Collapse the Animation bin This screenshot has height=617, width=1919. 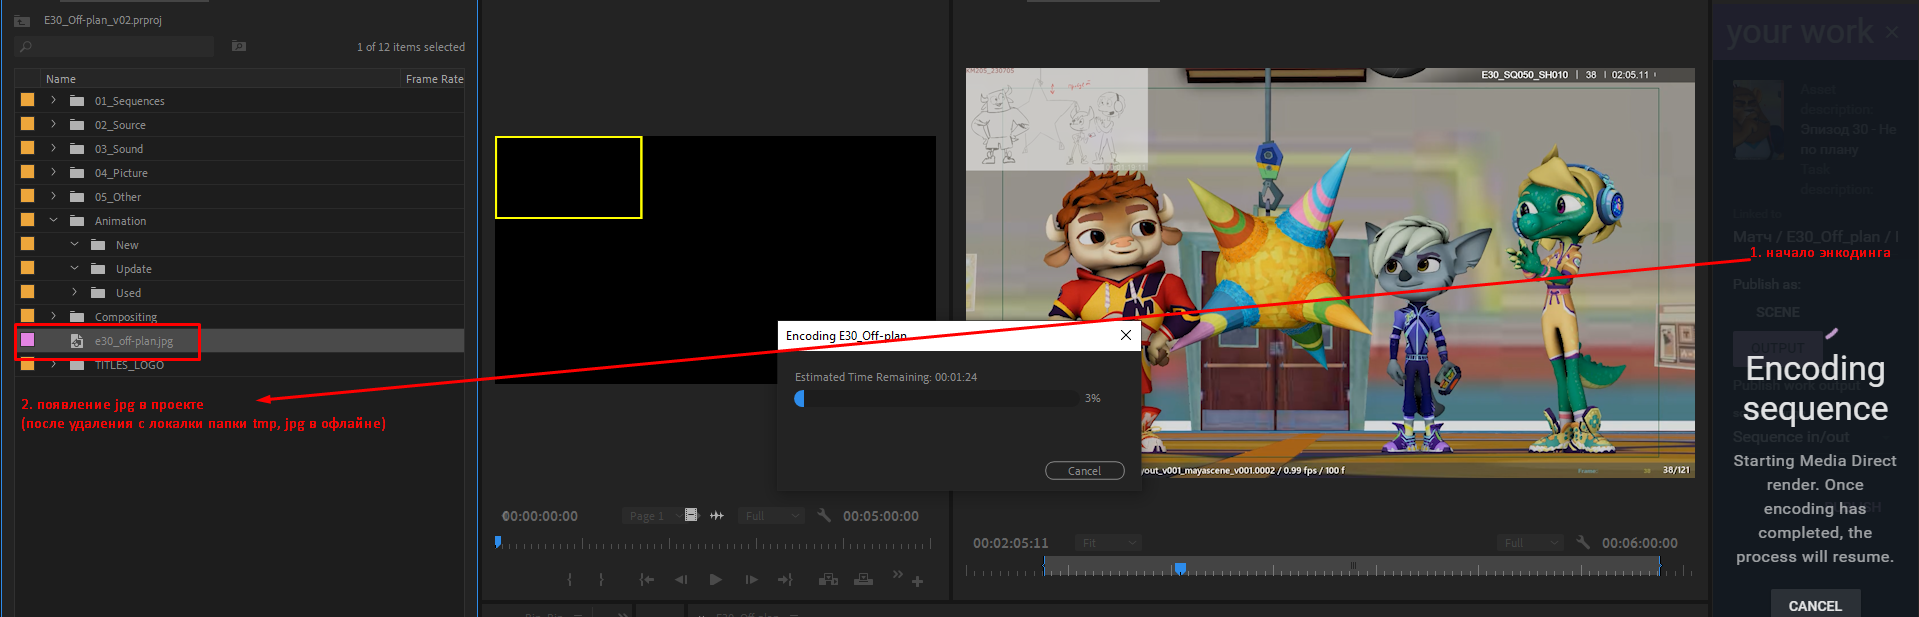(x=54, y=220)
